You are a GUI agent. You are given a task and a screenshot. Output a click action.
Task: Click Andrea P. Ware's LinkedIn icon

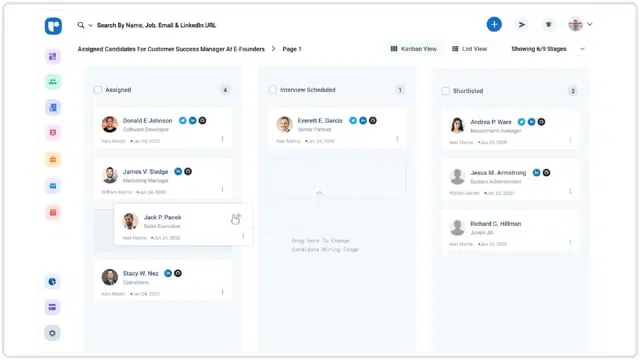click(x=531, y=122)
